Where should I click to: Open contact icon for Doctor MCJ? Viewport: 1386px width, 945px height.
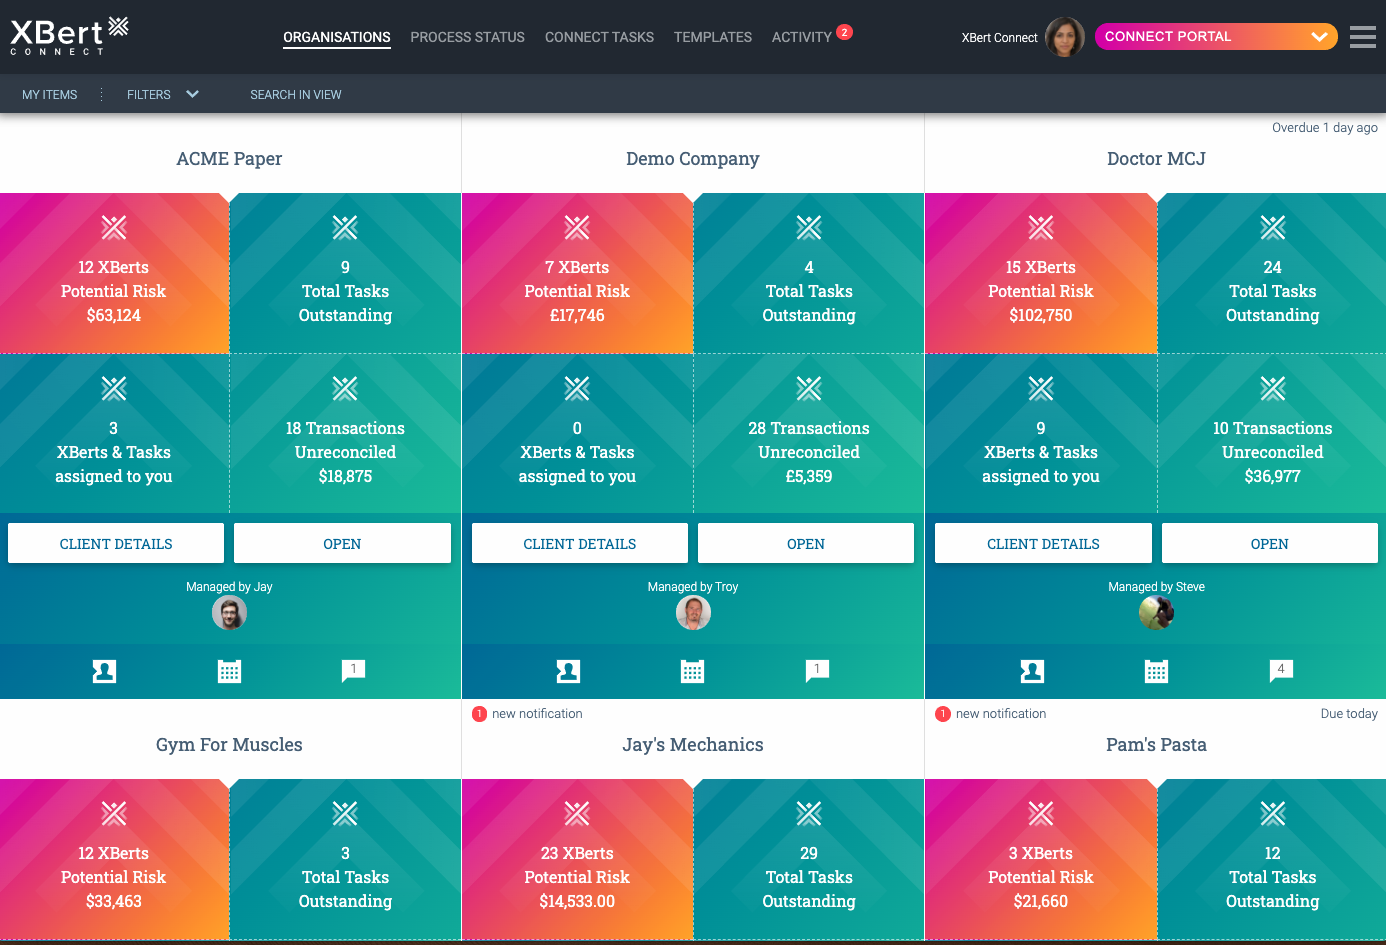[x=1032, y=671]
